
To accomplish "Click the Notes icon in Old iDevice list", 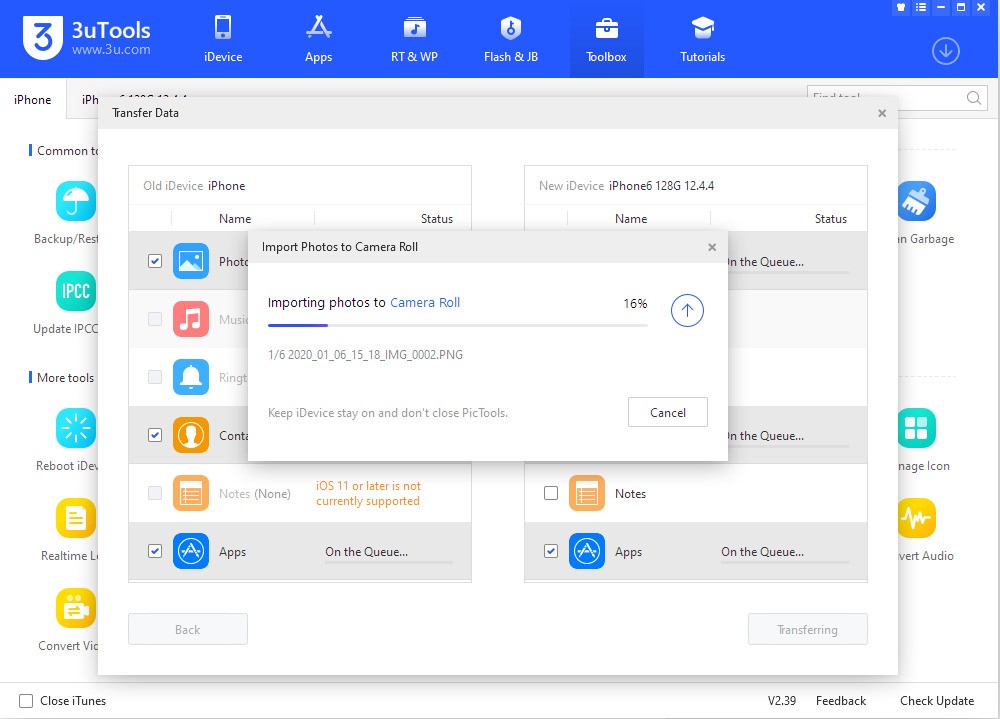I will click(x=191, y=493).
